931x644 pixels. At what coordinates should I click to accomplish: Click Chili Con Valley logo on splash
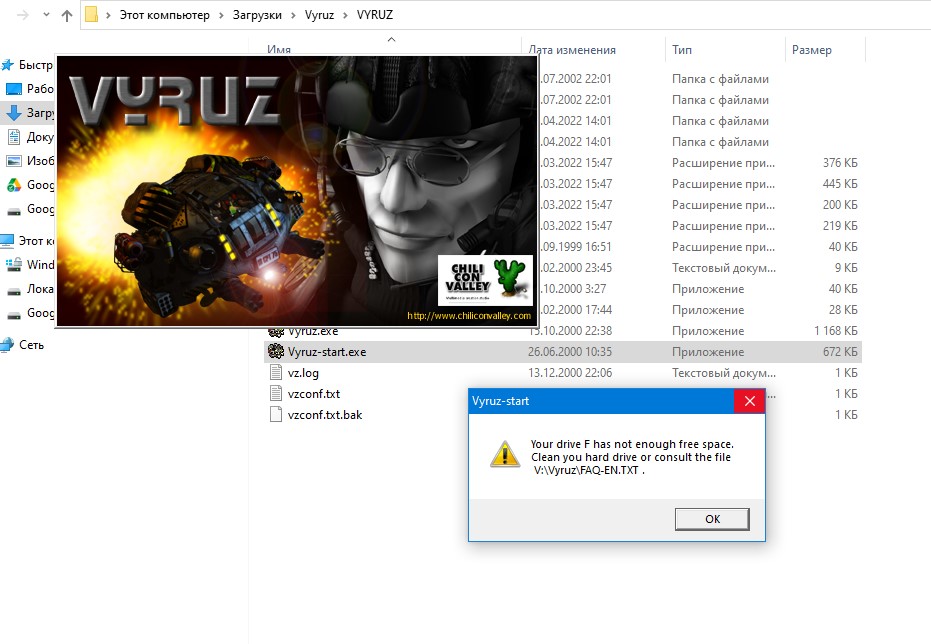(x=485, y=280)
